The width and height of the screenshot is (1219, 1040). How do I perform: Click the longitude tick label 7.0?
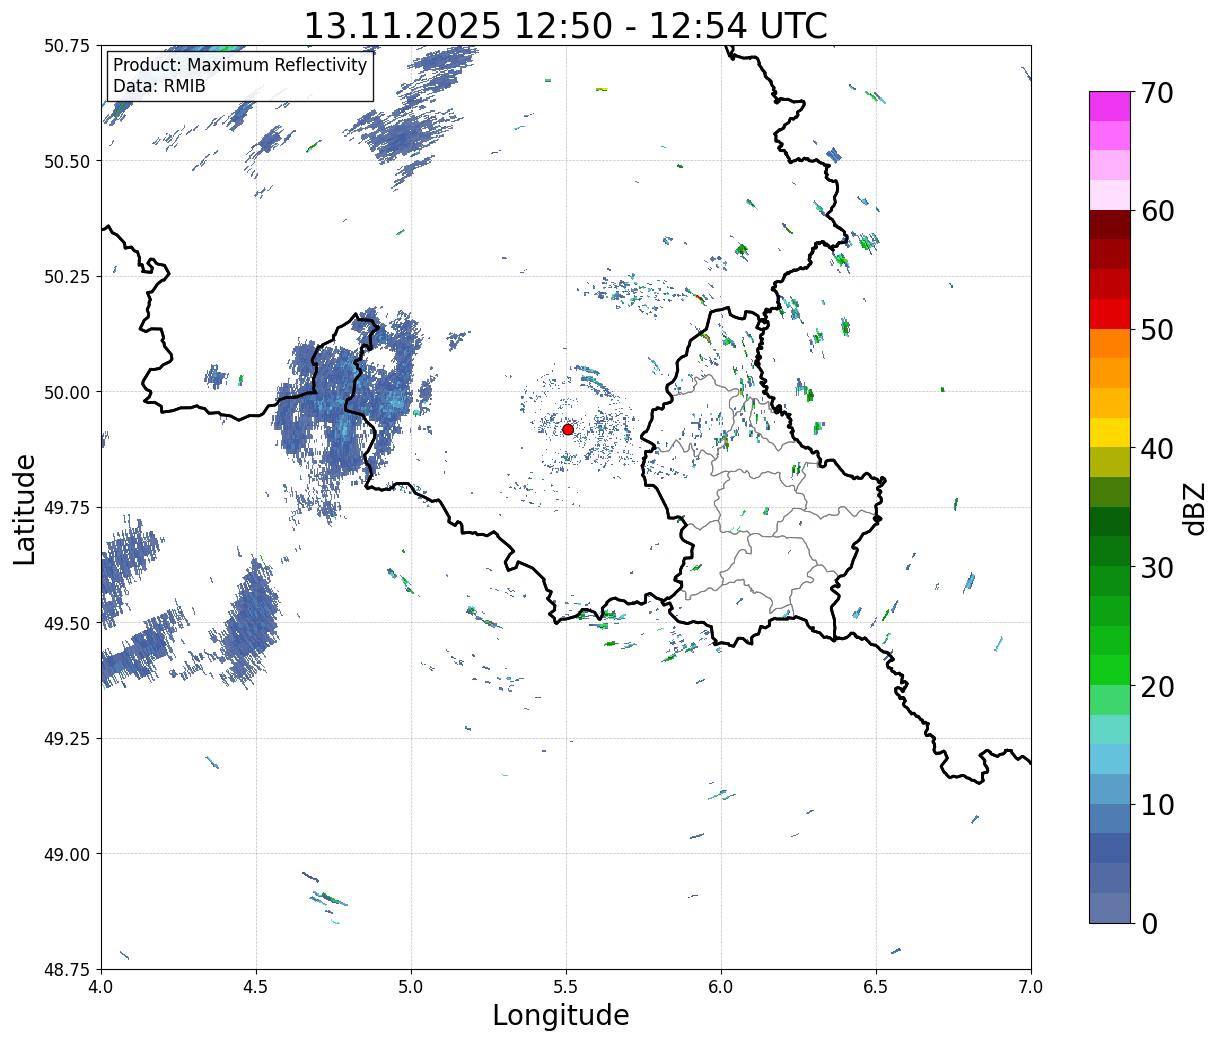pos(1031,986)
